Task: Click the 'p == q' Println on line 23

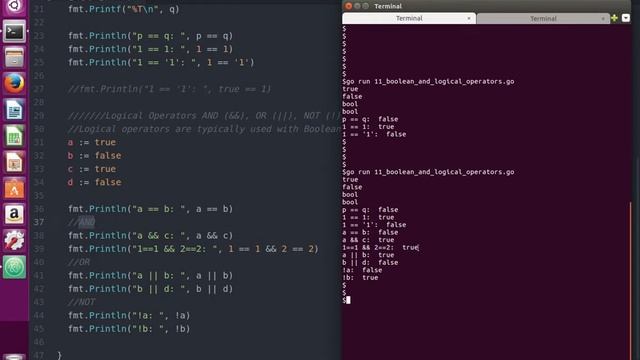Action: (x=150, y=36)
